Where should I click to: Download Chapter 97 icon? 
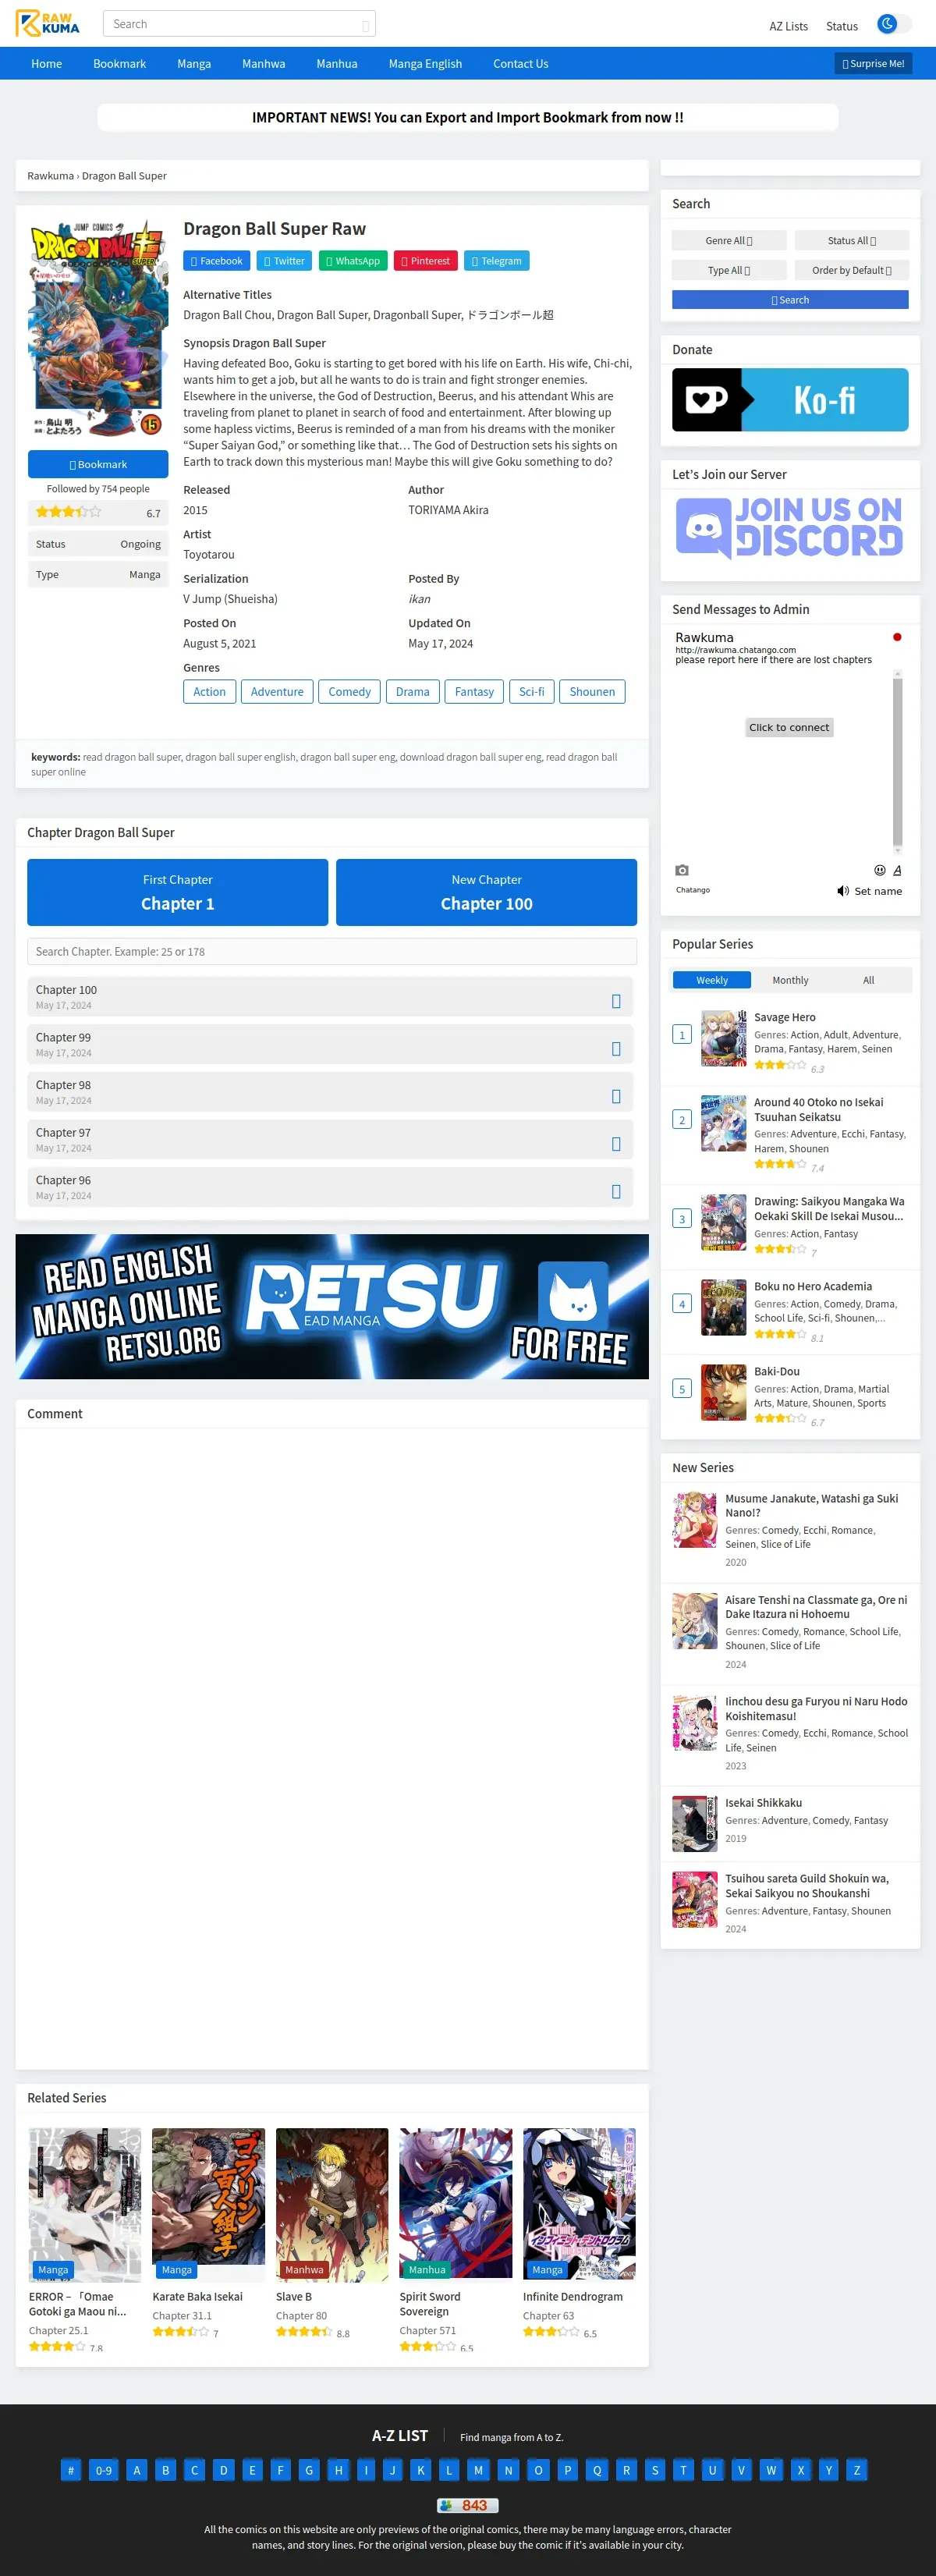[x=616, y=1144]
